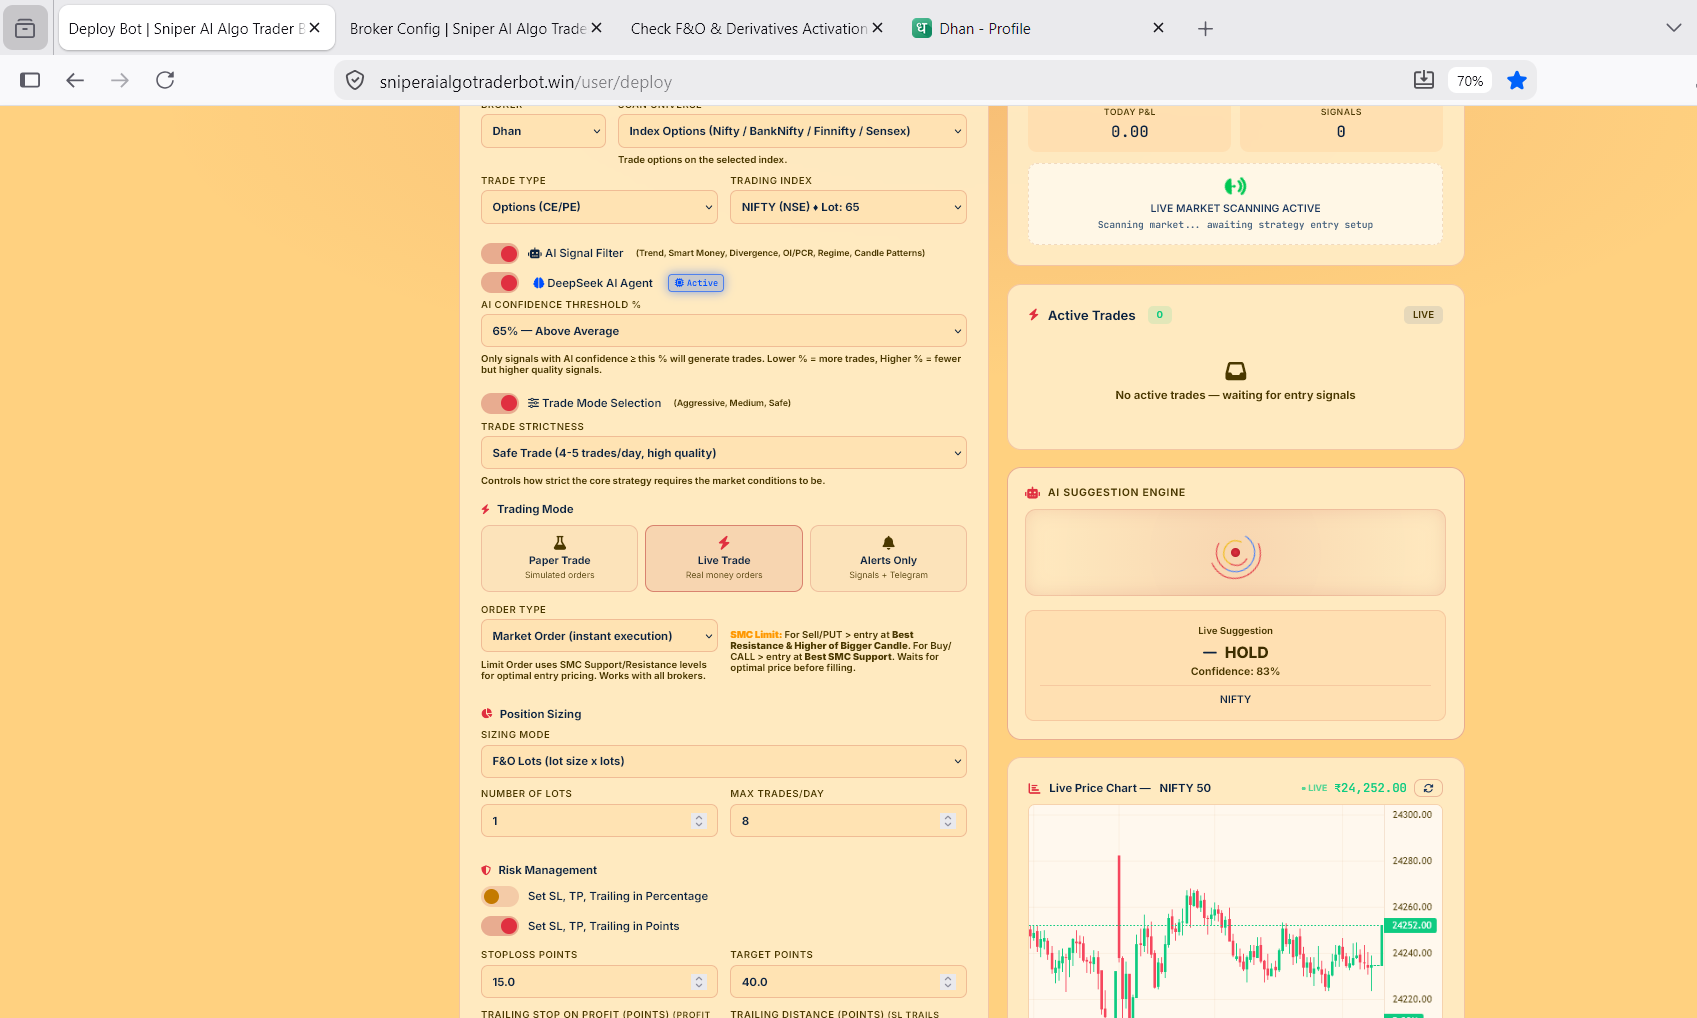The height and width of the screenshot is (1018, 1697).
Task: Click the Number of Lots field
Action: (x=599, y=821)
